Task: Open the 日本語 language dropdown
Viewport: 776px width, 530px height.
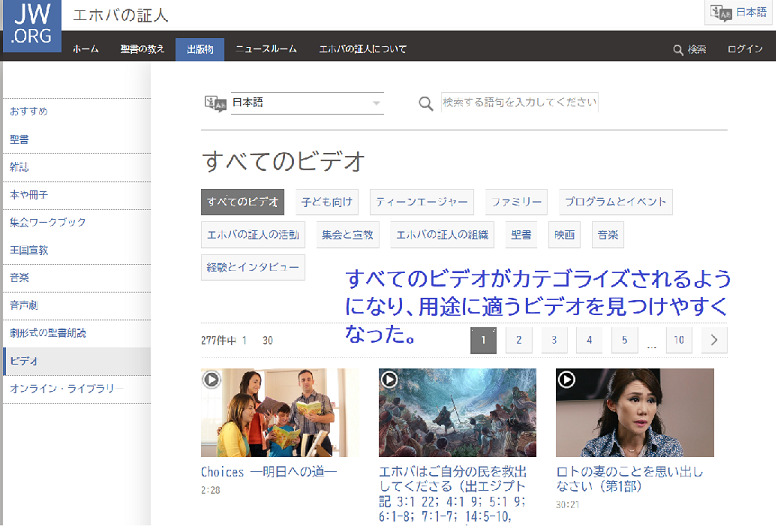Action: 307,103
